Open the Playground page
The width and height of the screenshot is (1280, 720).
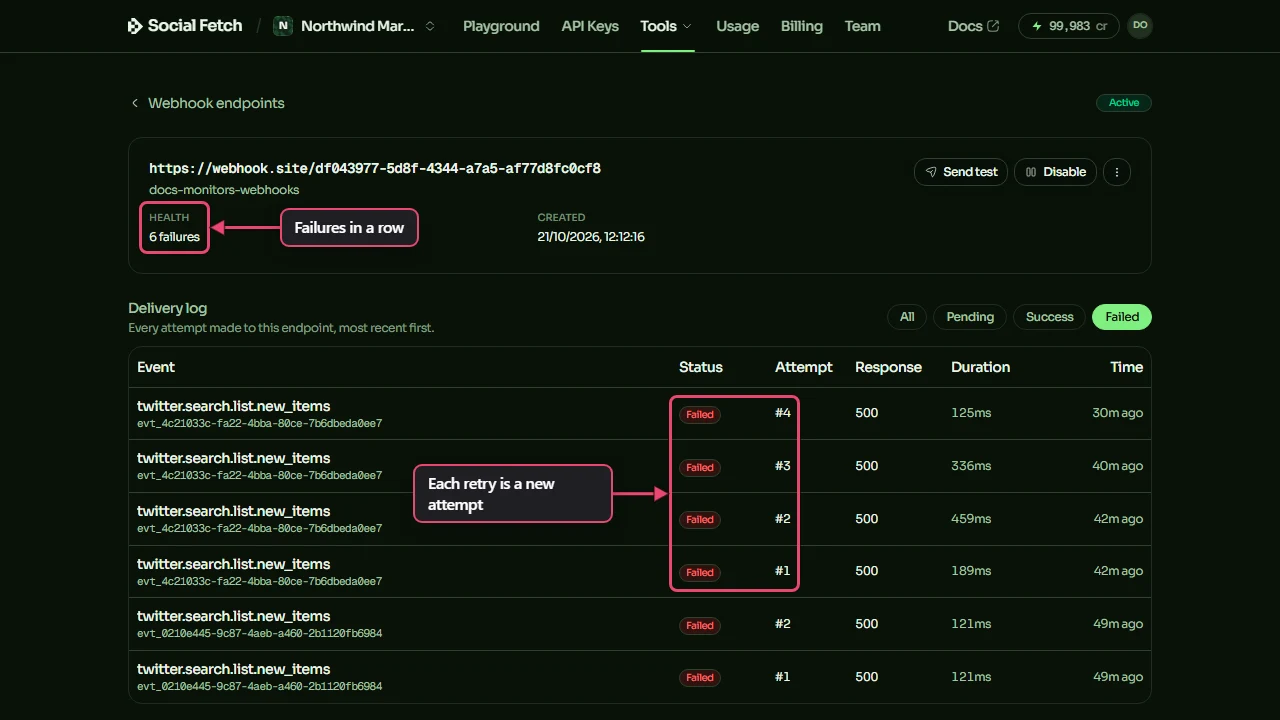click(x=501, y=26)
